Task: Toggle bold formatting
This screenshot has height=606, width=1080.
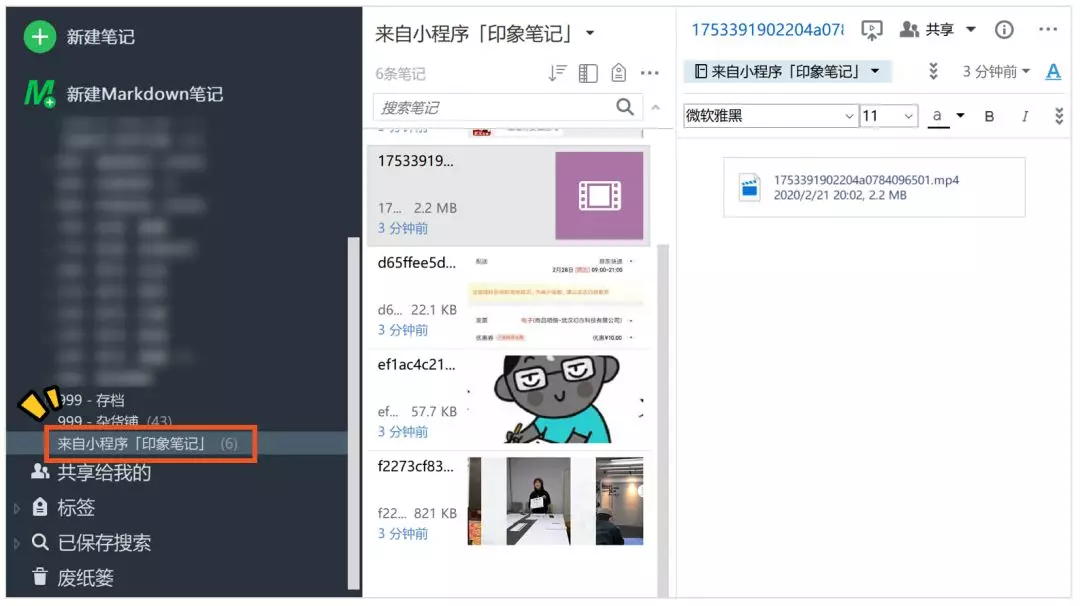Action: point(989,116)
